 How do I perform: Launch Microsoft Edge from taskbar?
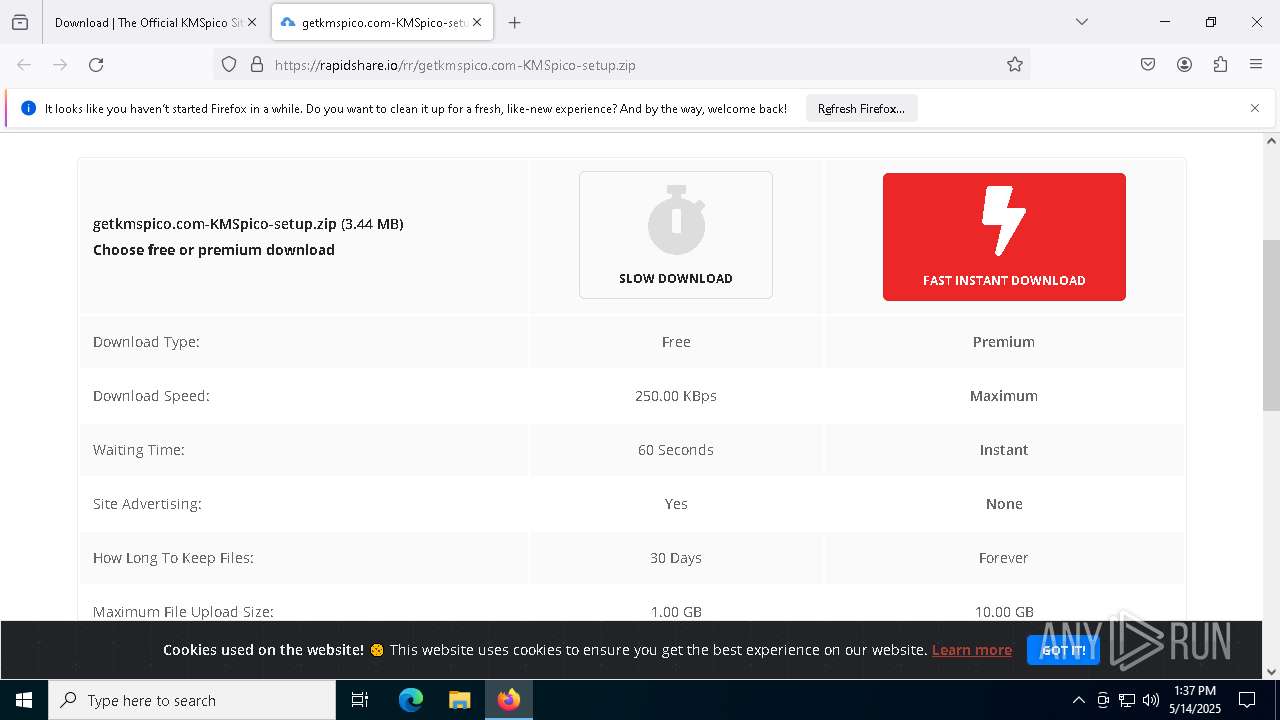(x=411, y=700)
